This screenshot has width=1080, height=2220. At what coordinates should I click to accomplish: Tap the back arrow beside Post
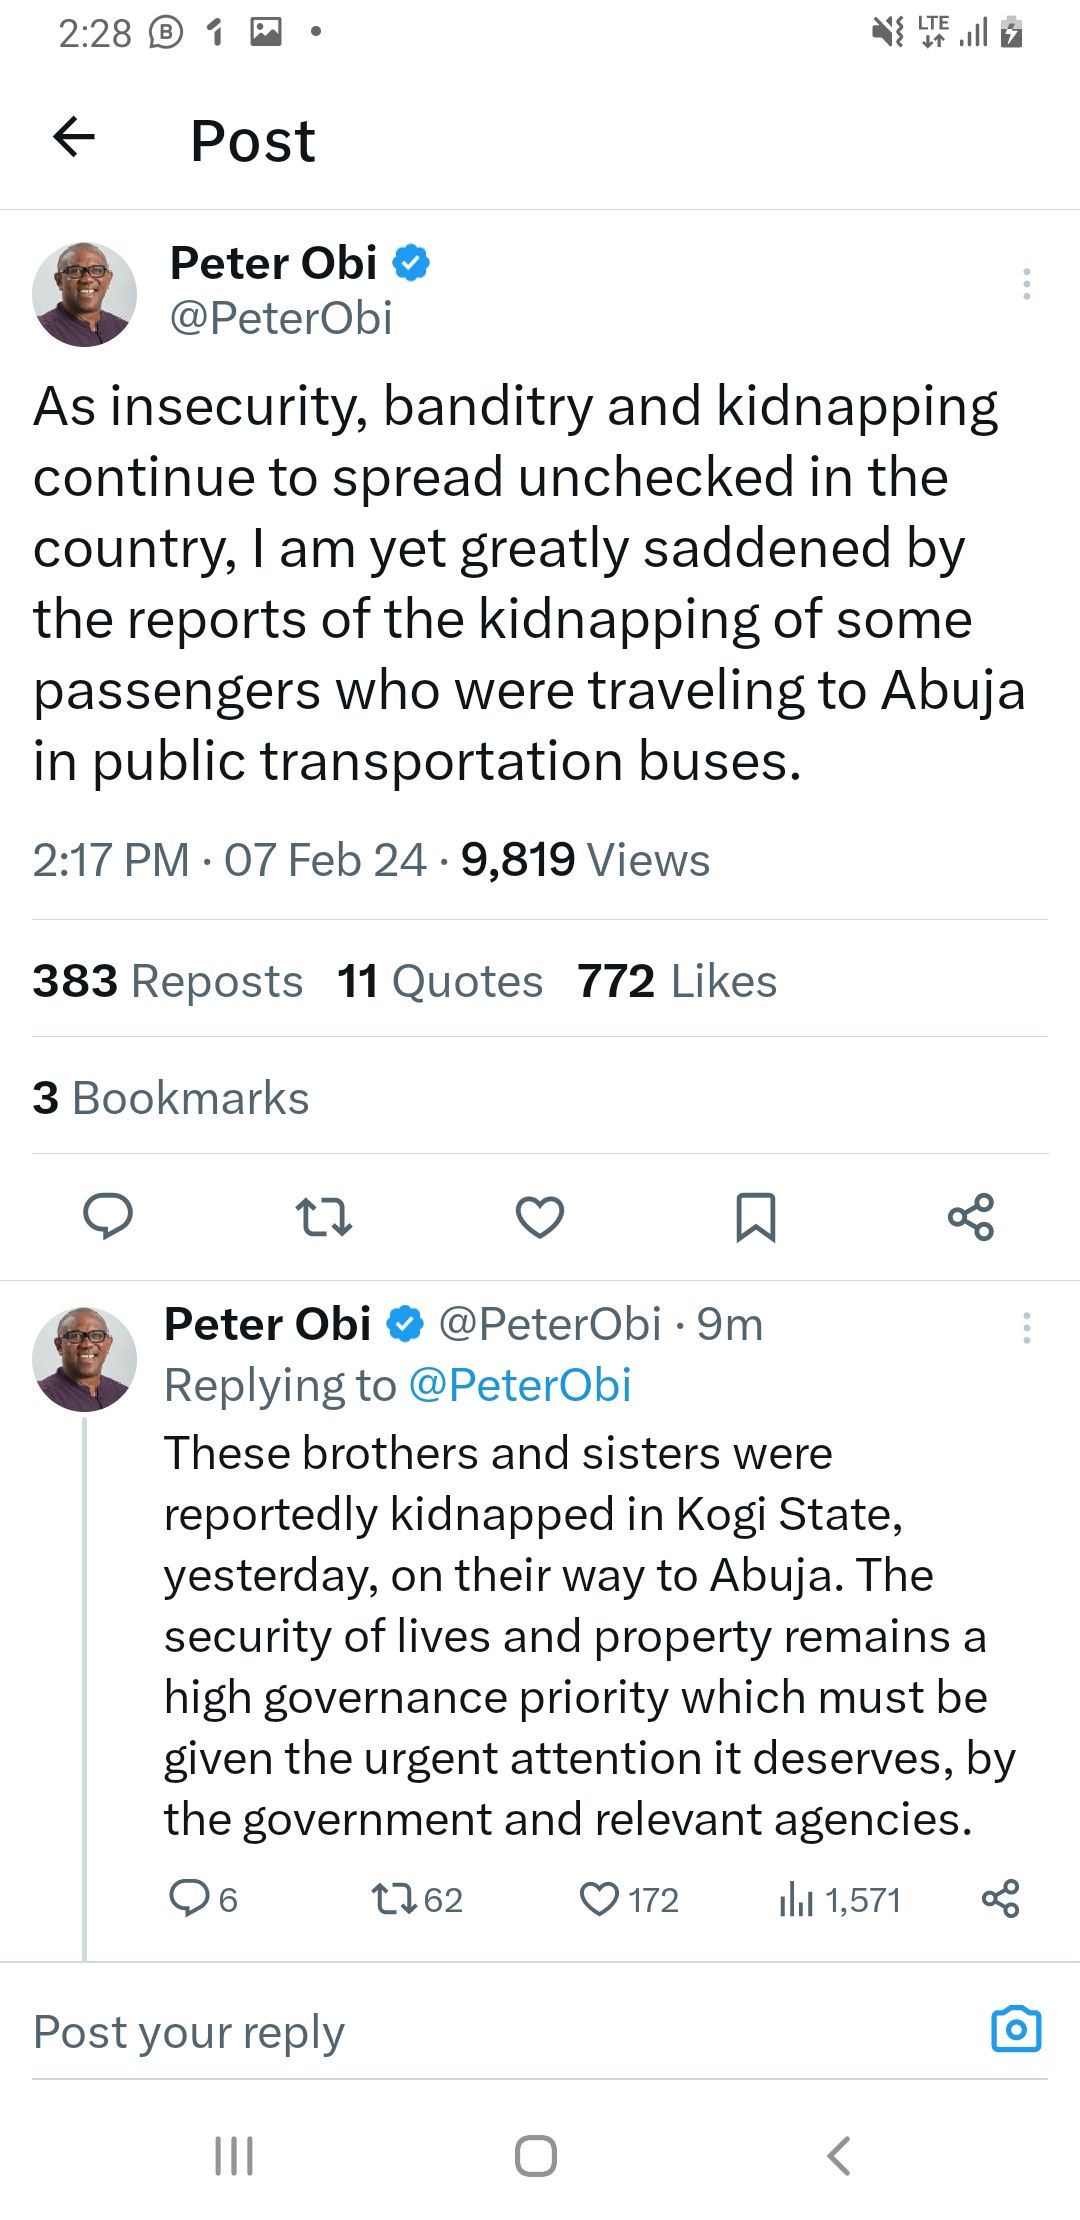point(74,137)
